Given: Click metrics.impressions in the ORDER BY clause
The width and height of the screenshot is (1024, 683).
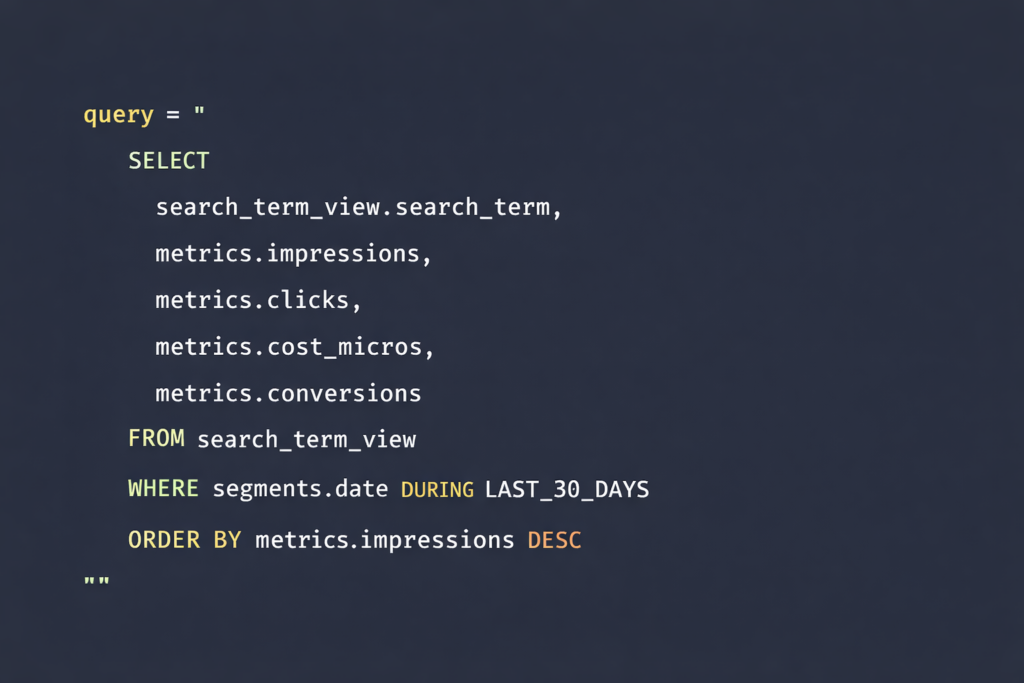Looking at the screenshot, I should (385, 540).
